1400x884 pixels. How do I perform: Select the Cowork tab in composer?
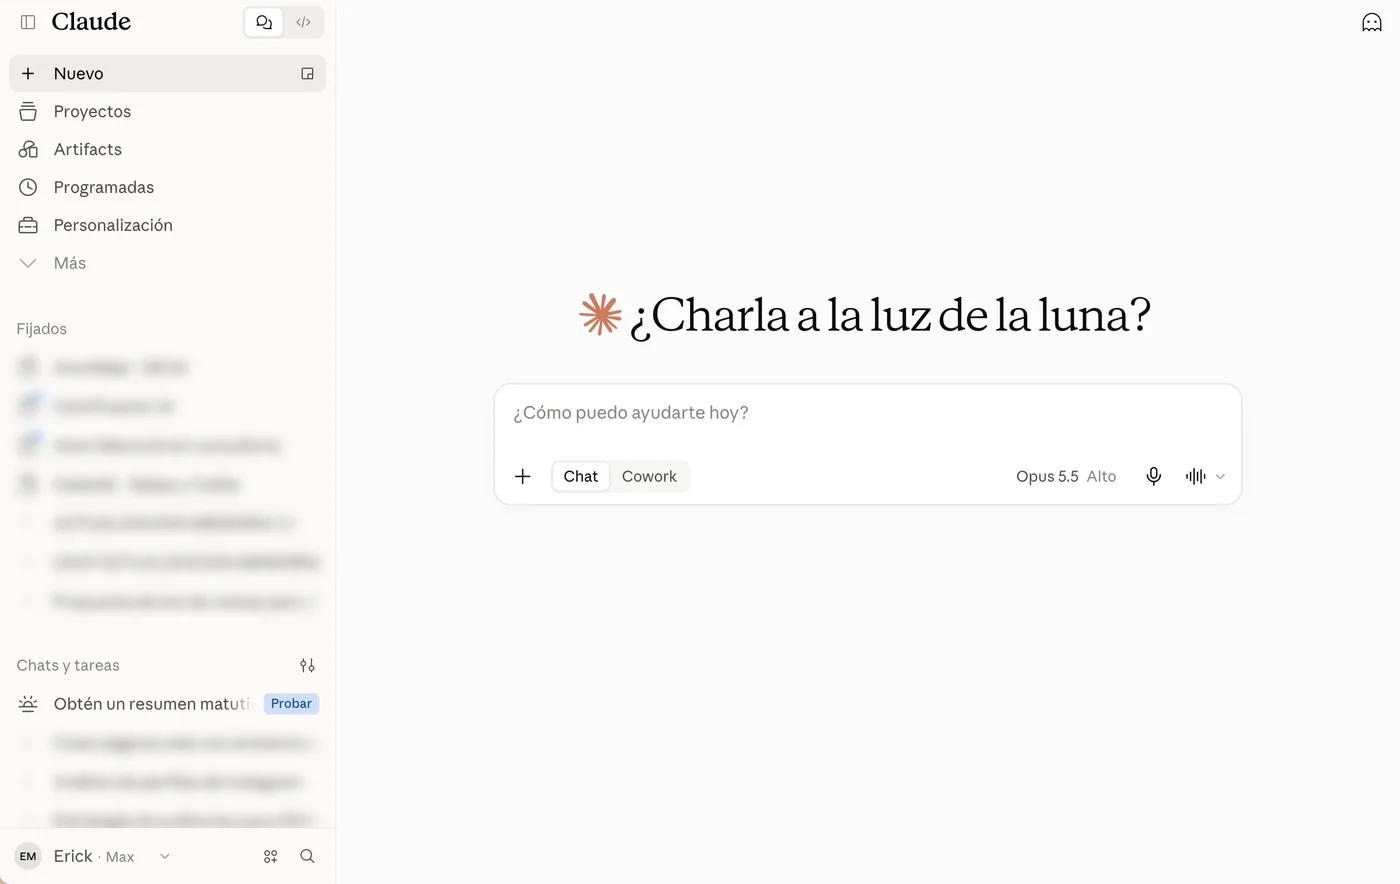pyautogui.click(x=649, y=476)
